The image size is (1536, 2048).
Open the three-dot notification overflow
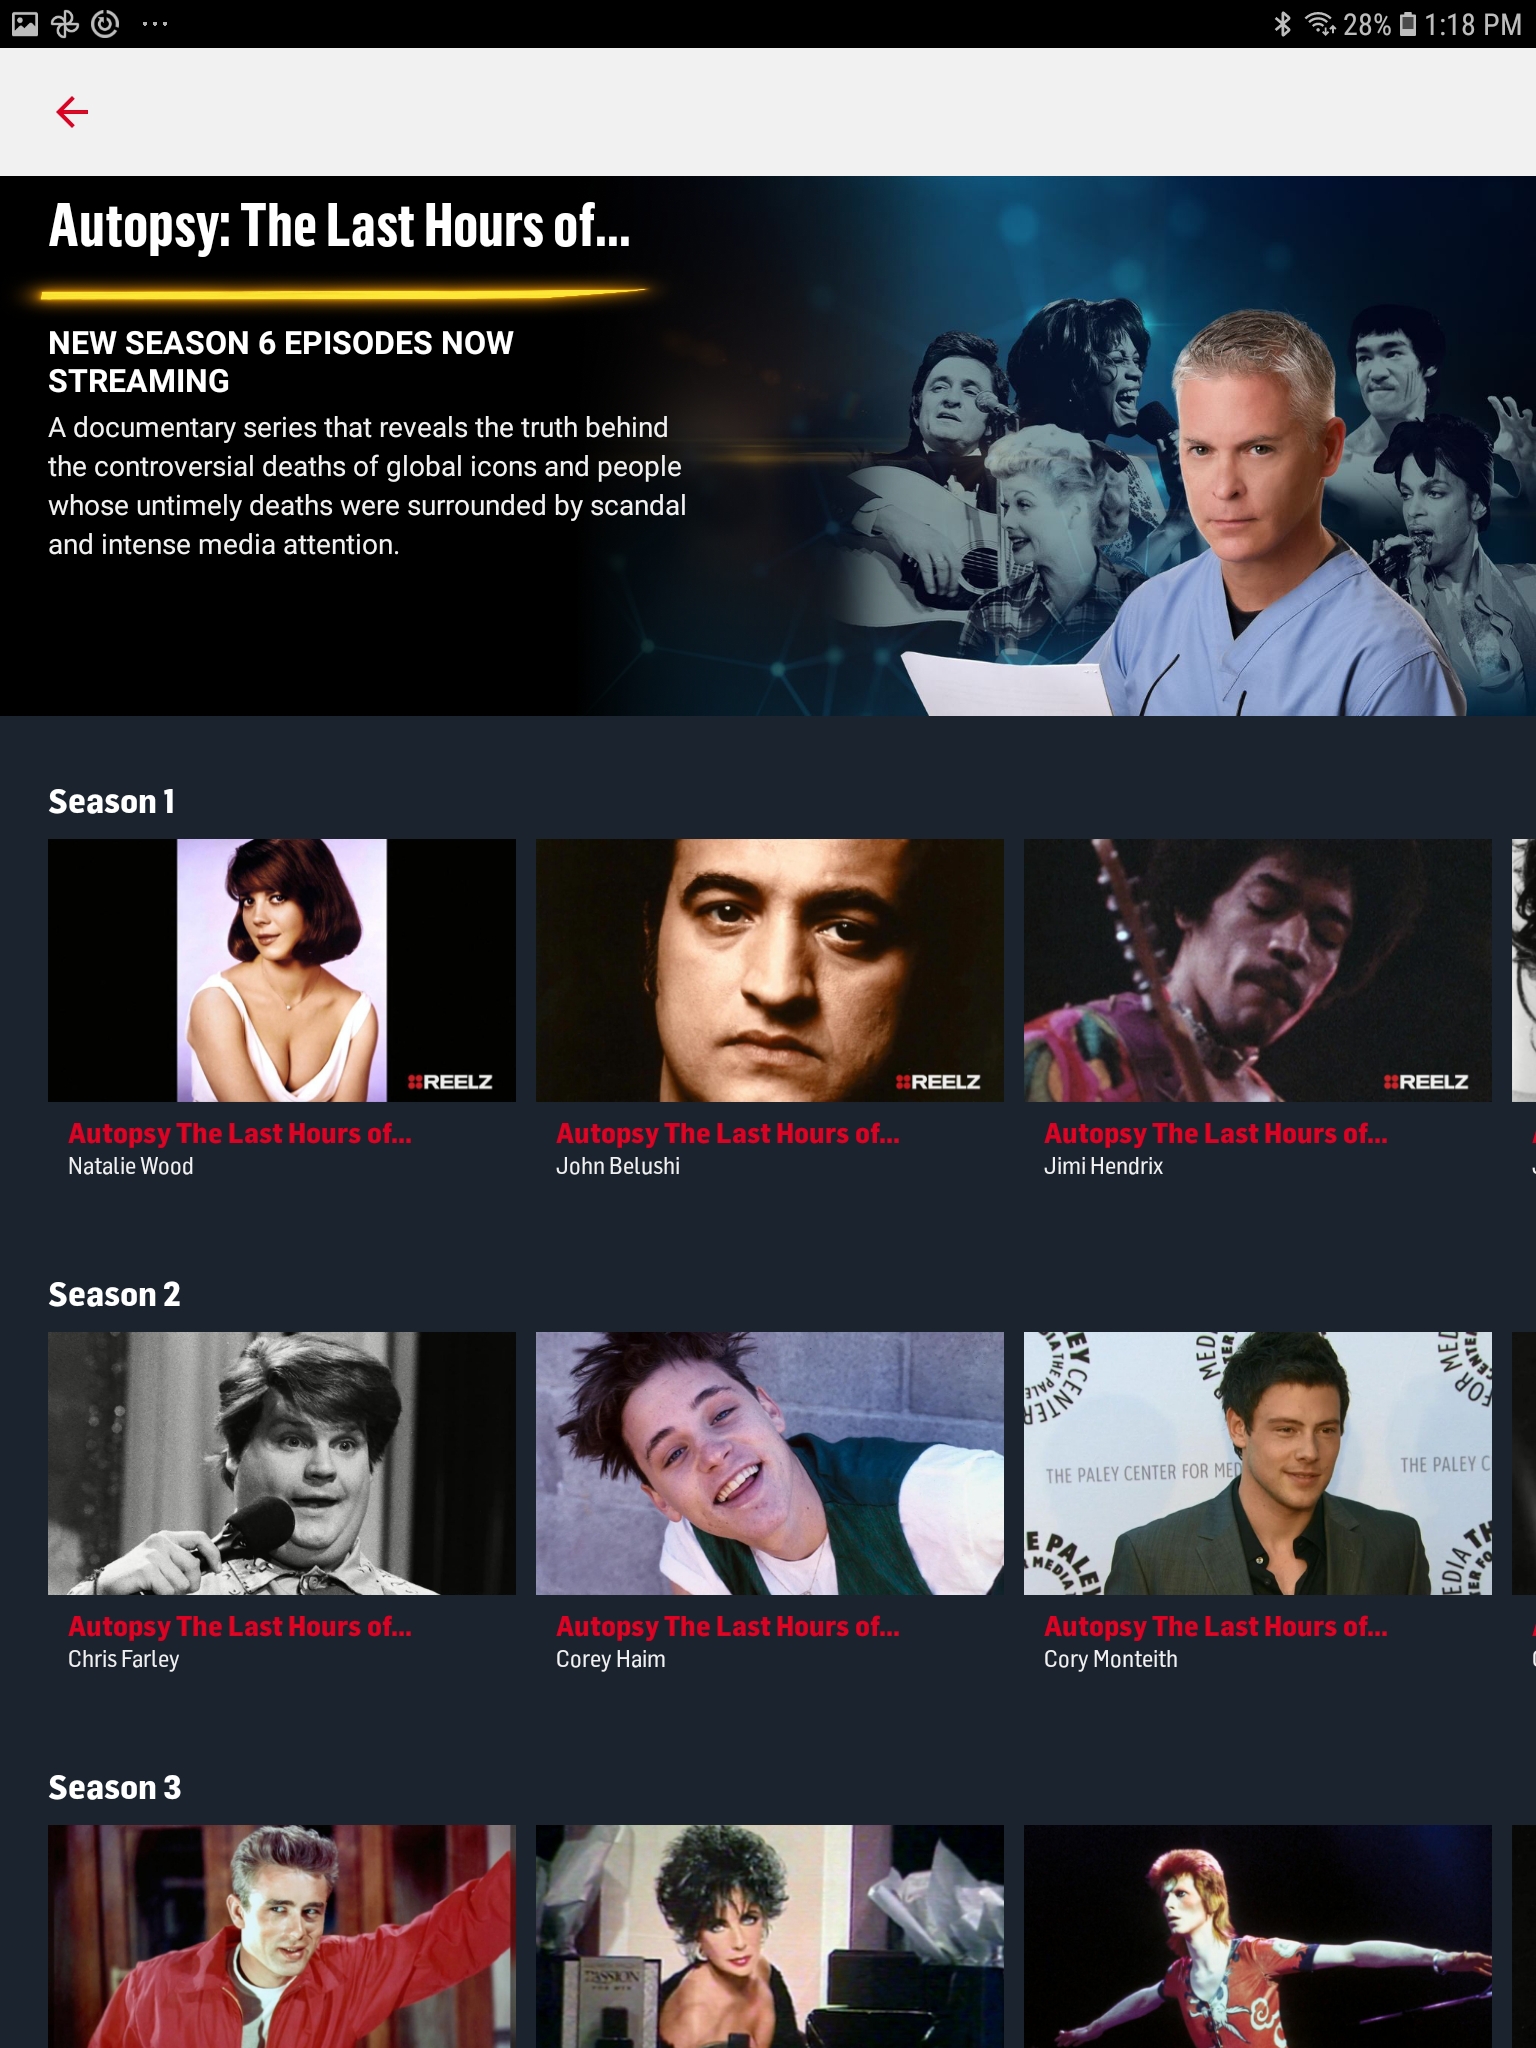(x=155, y=23)
